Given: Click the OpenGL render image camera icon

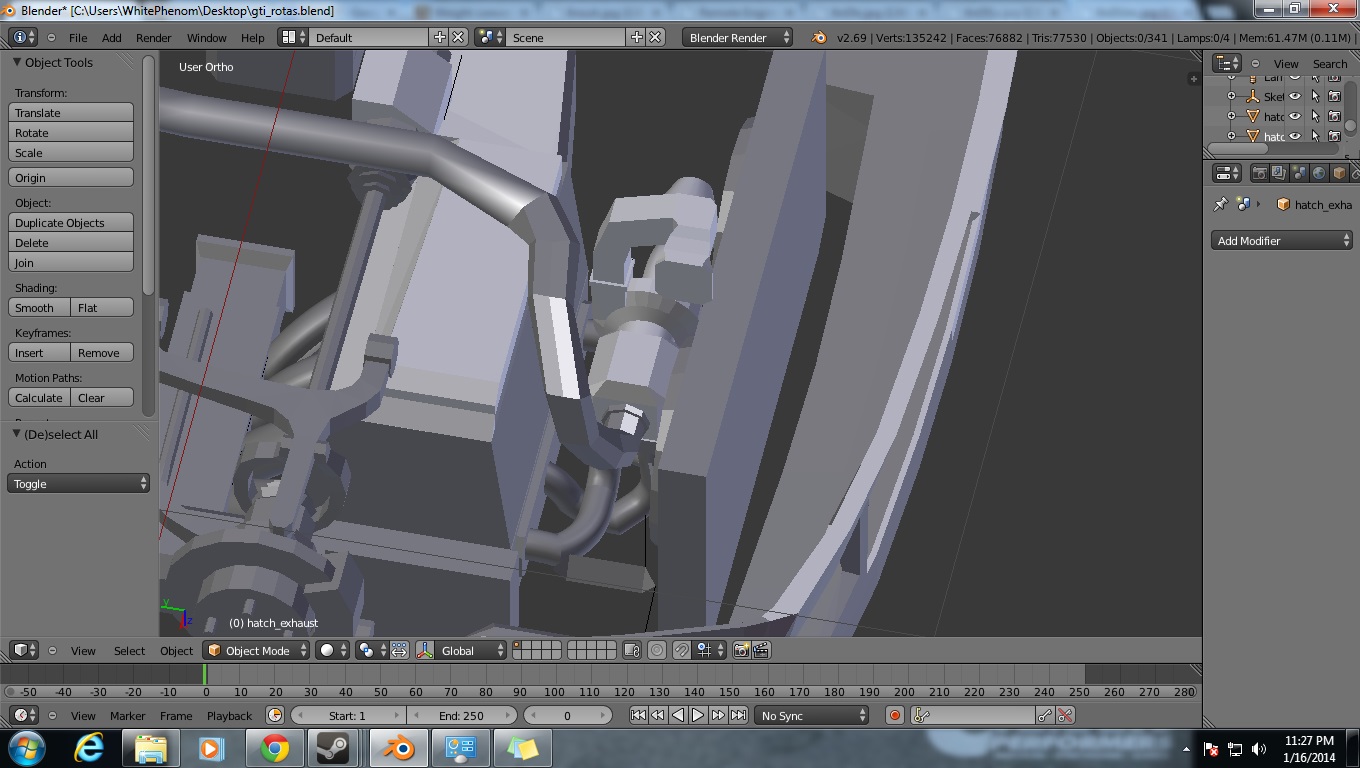Looking at the screenshot, I should tap(741, 650).
